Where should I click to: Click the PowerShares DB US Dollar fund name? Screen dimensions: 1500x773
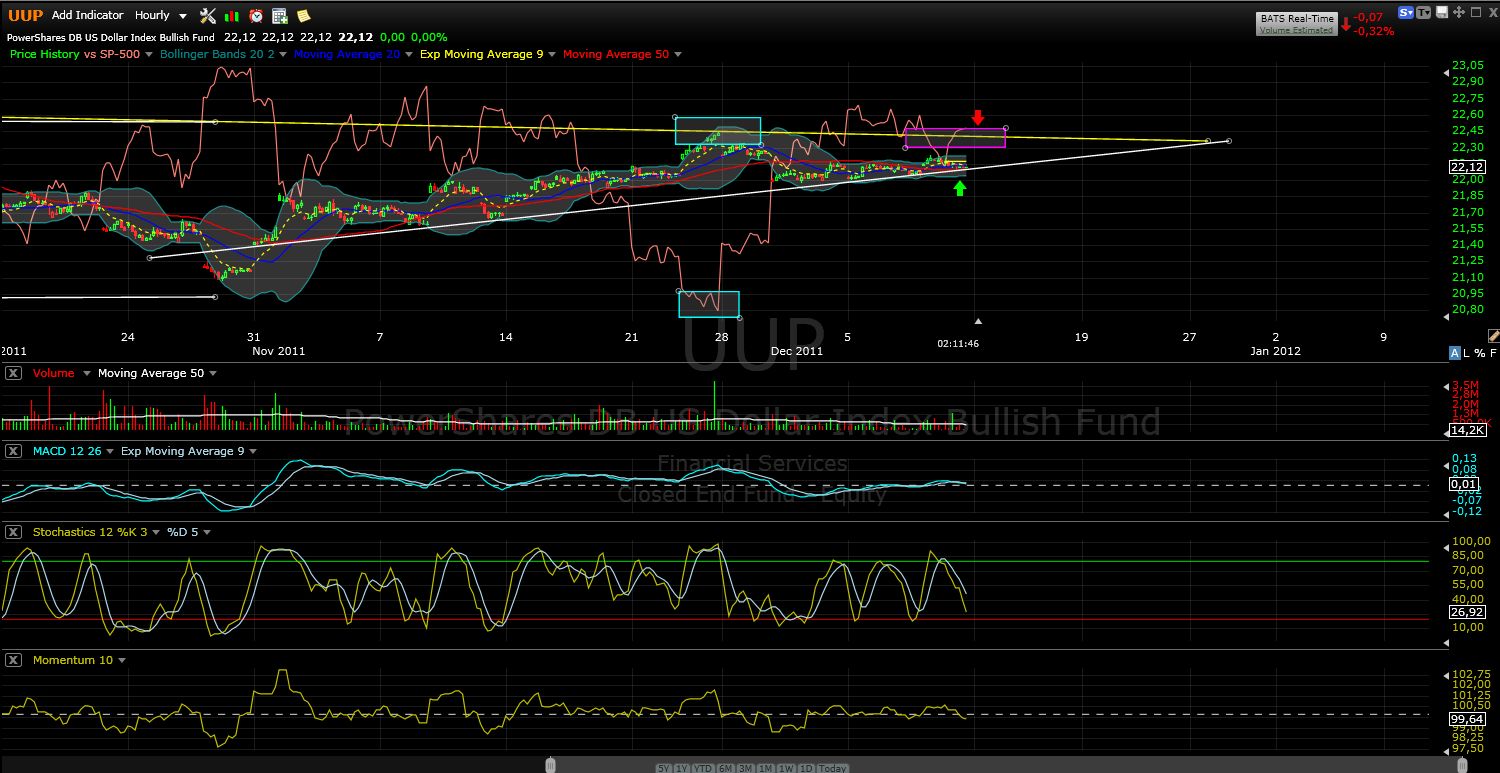pyautogui.click(x=111, y=37)
